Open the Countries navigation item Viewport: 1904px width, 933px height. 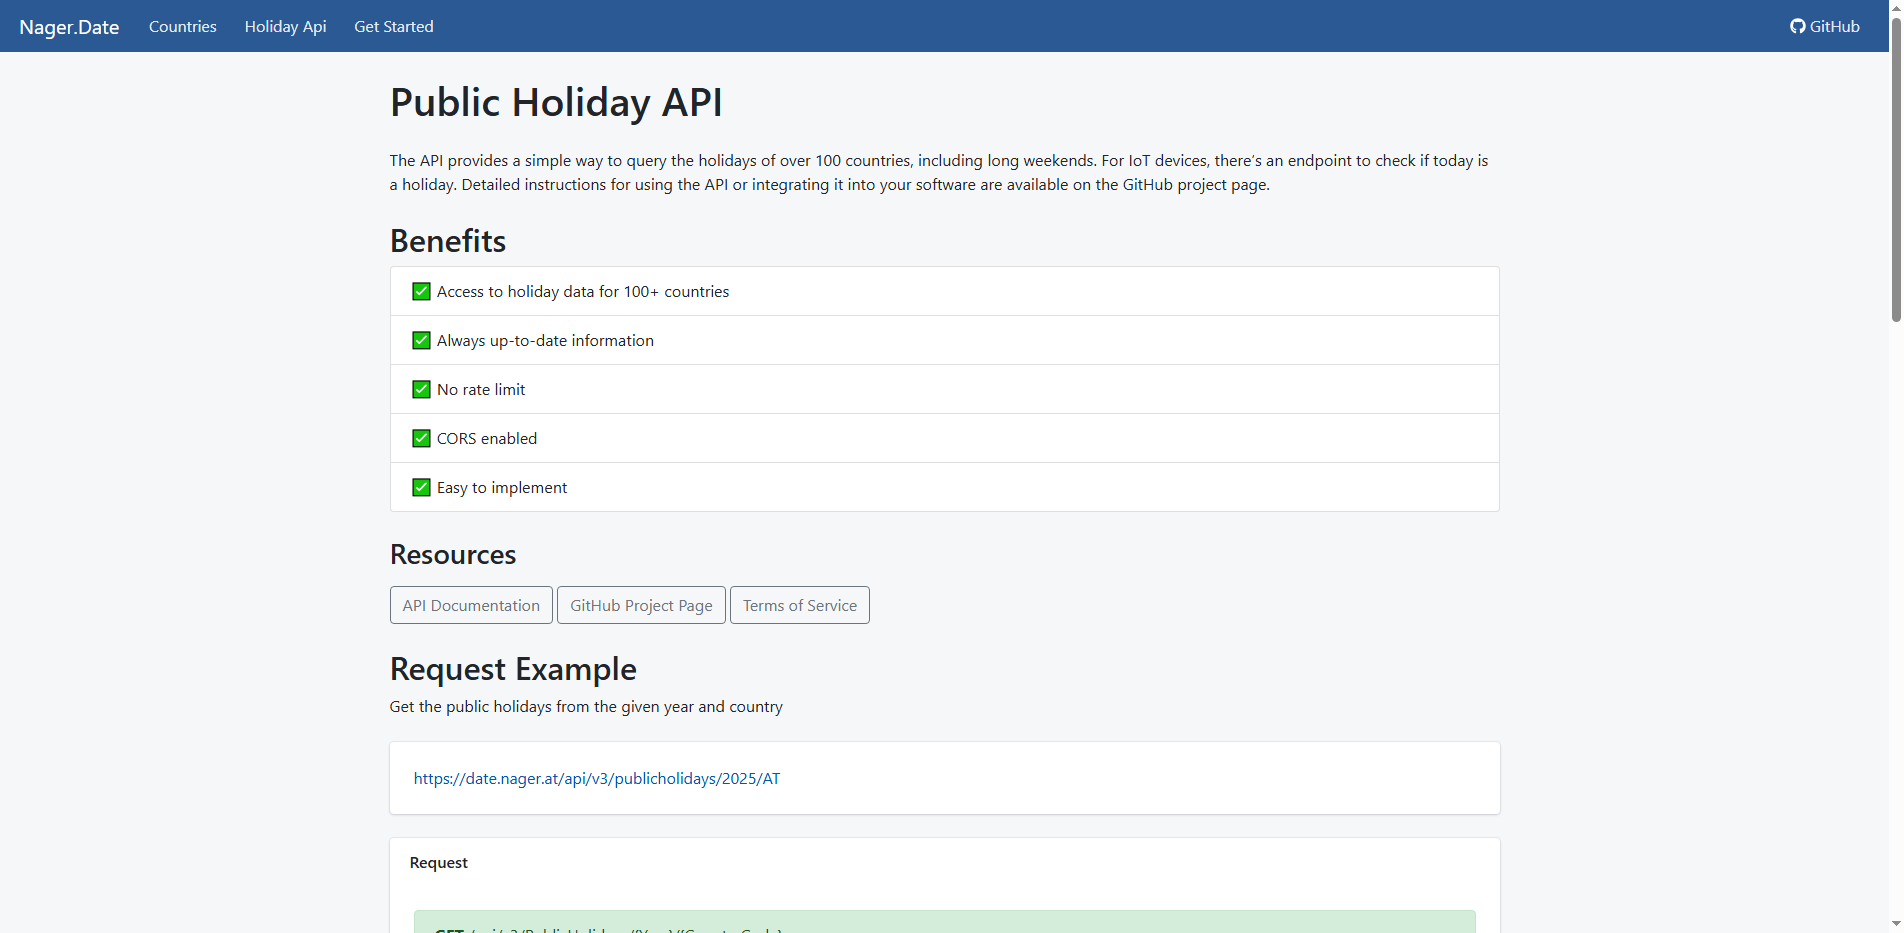182,26
